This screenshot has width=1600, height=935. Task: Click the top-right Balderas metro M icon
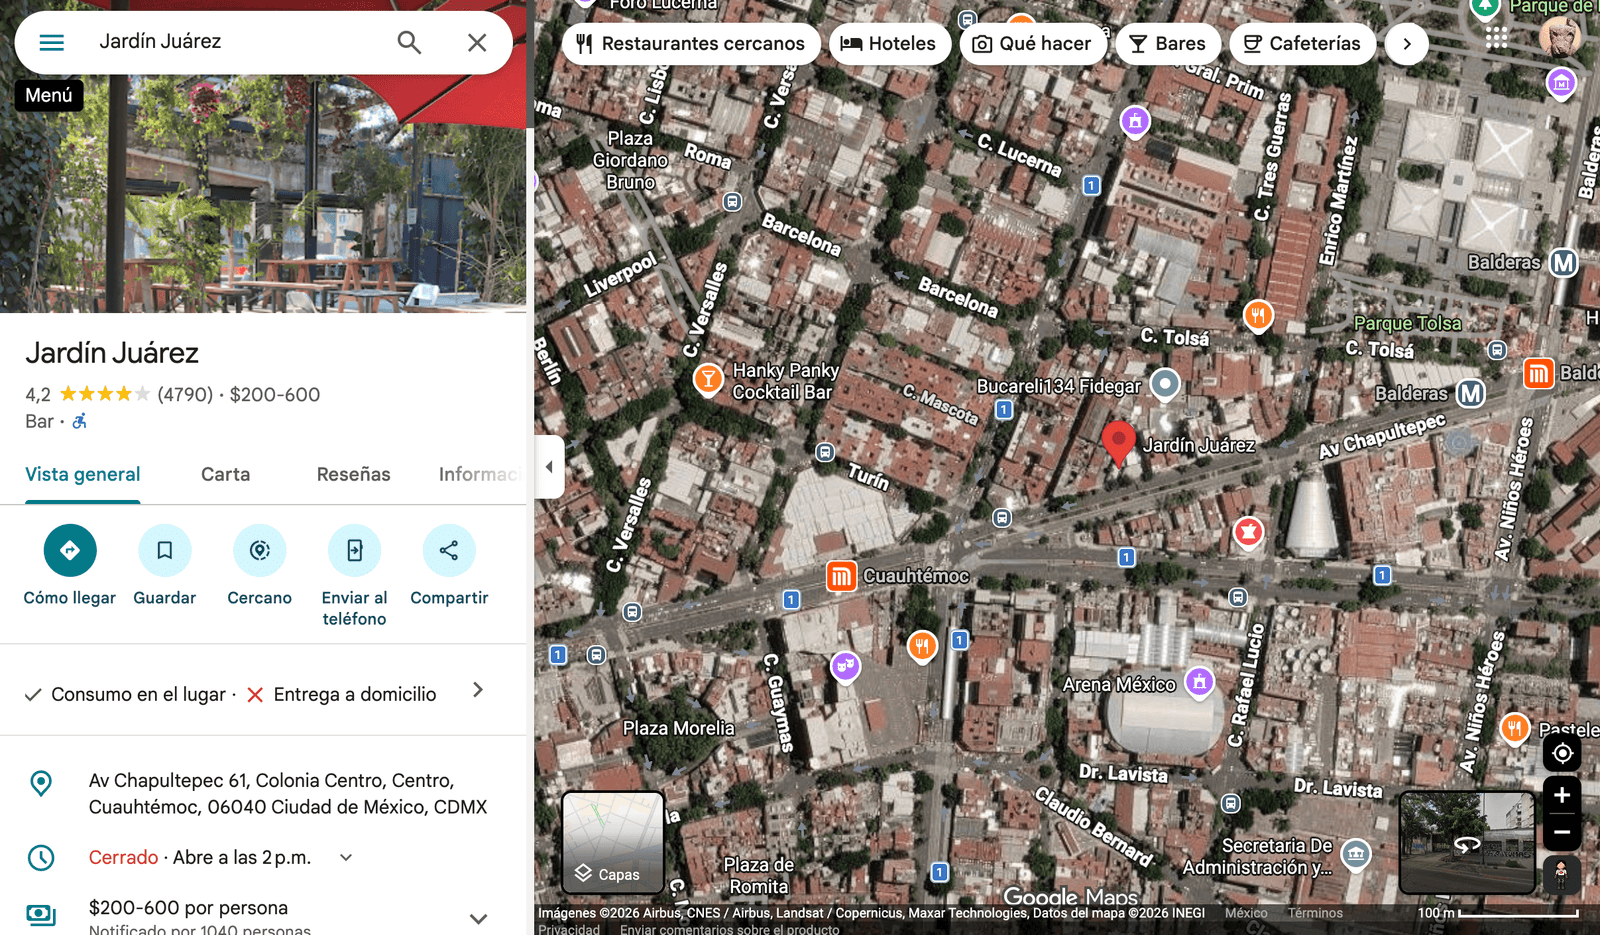tap(1564, 263)
